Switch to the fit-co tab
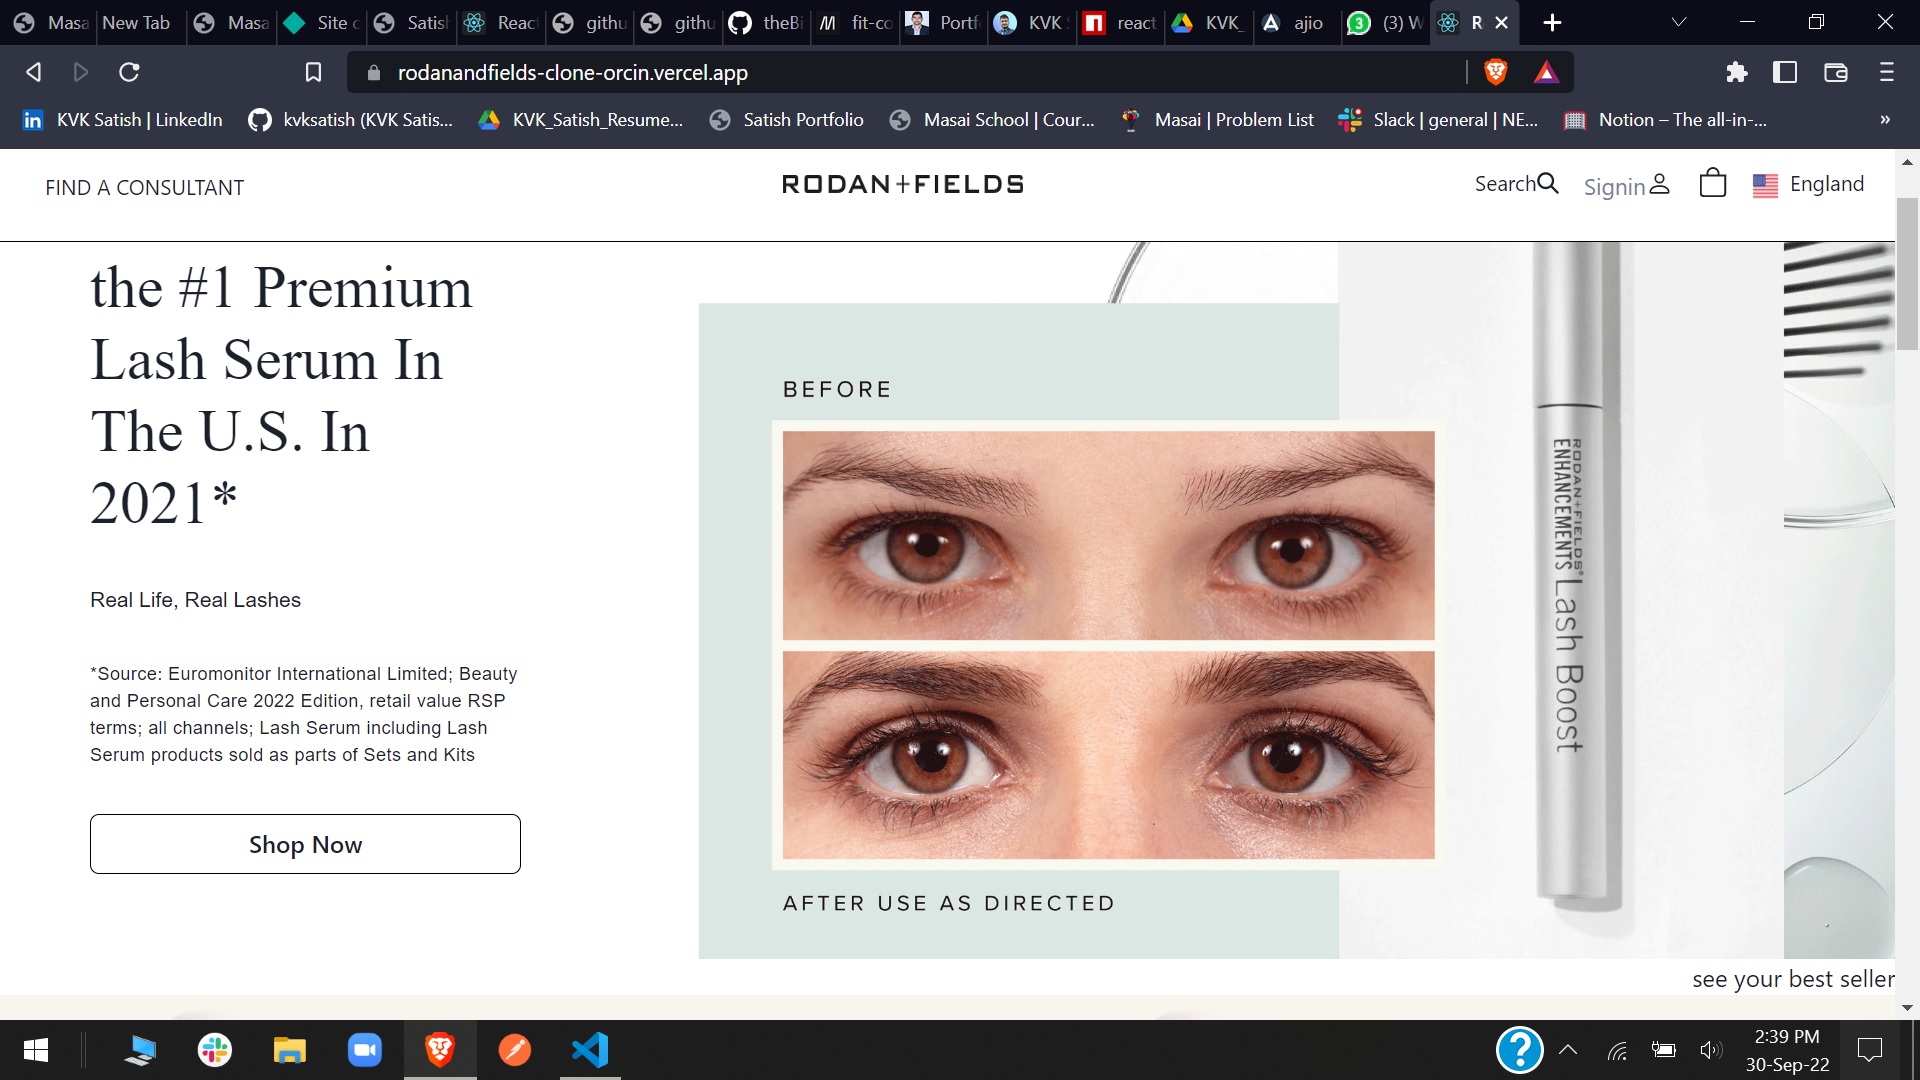This screenshot has width=1920, height=1080. coord(856,22)
